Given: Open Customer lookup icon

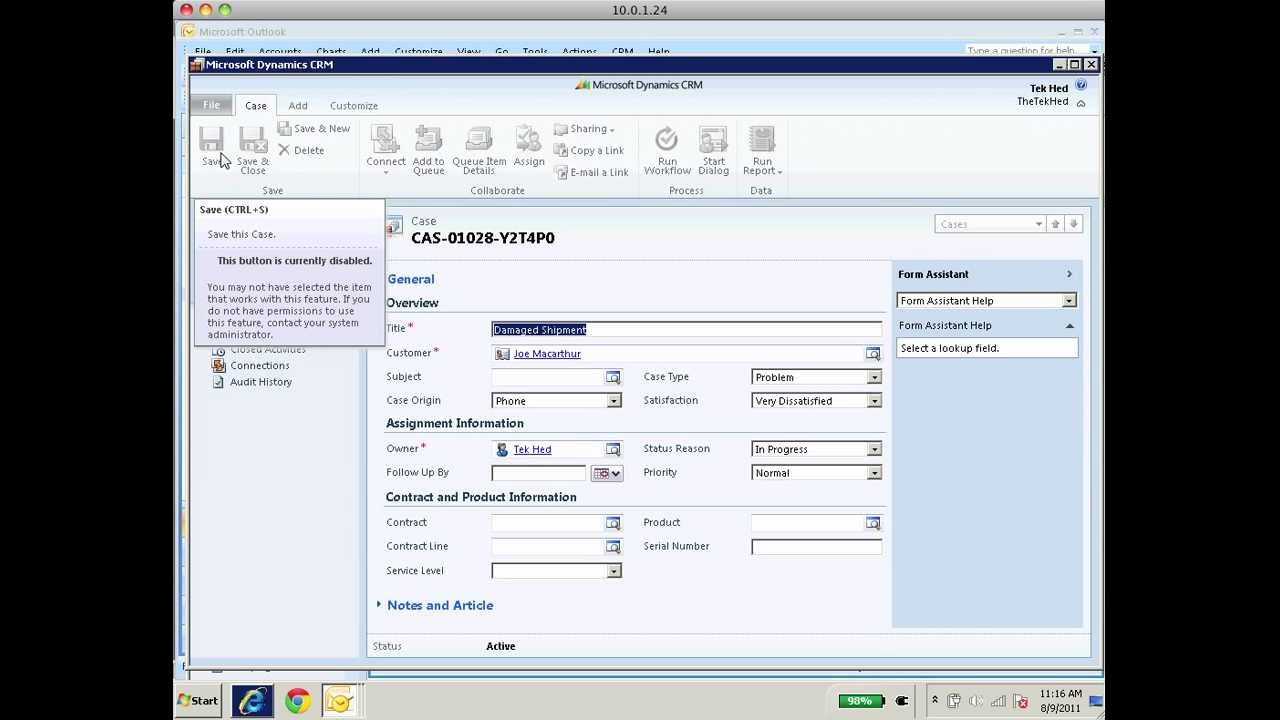Looking at the screenshot, I should point(873,354).
